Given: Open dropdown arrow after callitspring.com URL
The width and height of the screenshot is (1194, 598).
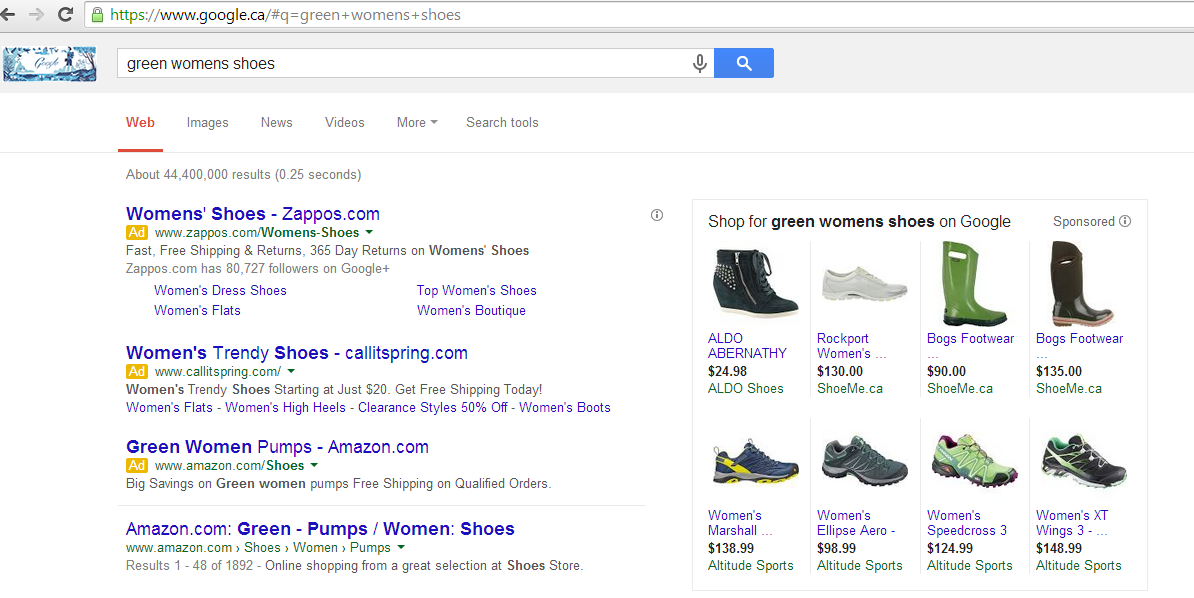Looking at the screenshot, I should 292,372.
